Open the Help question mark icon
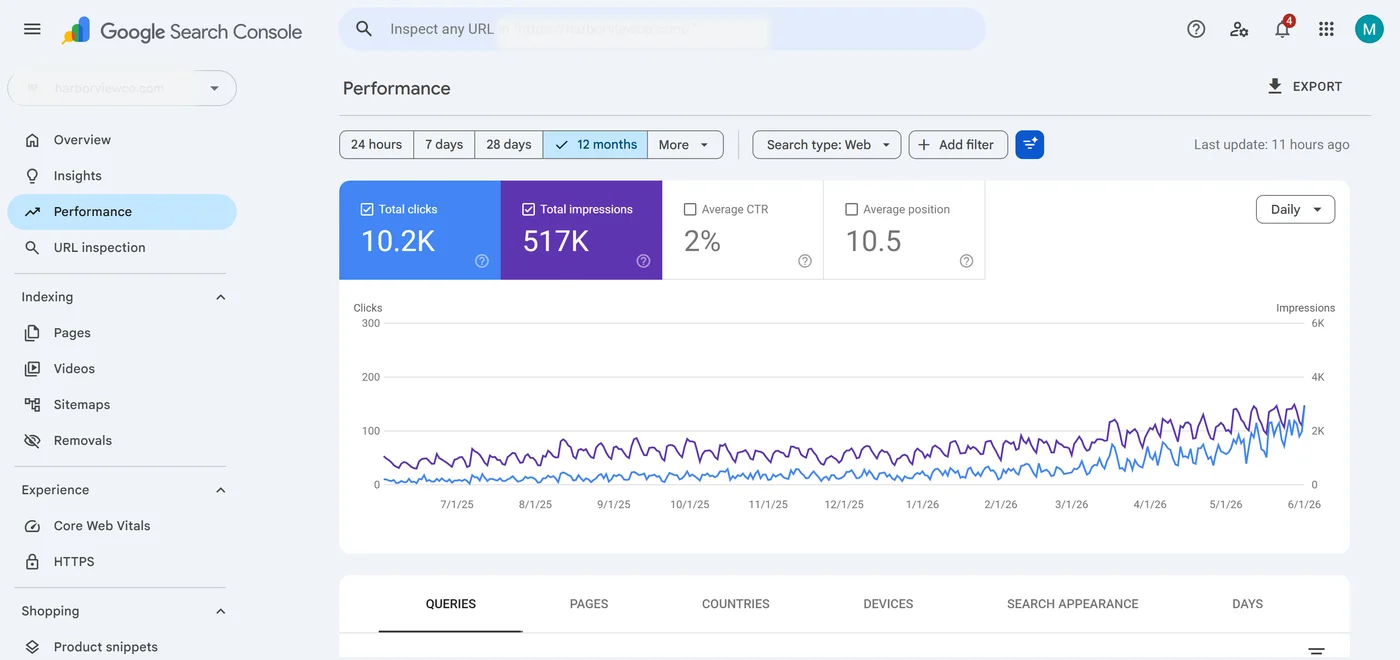This screenshot has height=660, width=1400. click(1196, 29)
